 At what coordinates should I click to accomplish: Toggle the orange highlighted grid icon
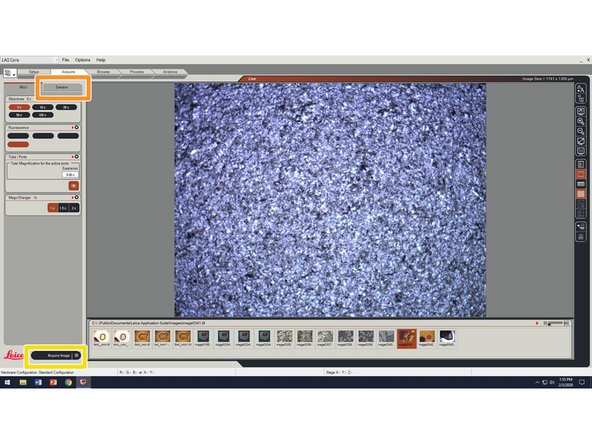click(581, 194)
